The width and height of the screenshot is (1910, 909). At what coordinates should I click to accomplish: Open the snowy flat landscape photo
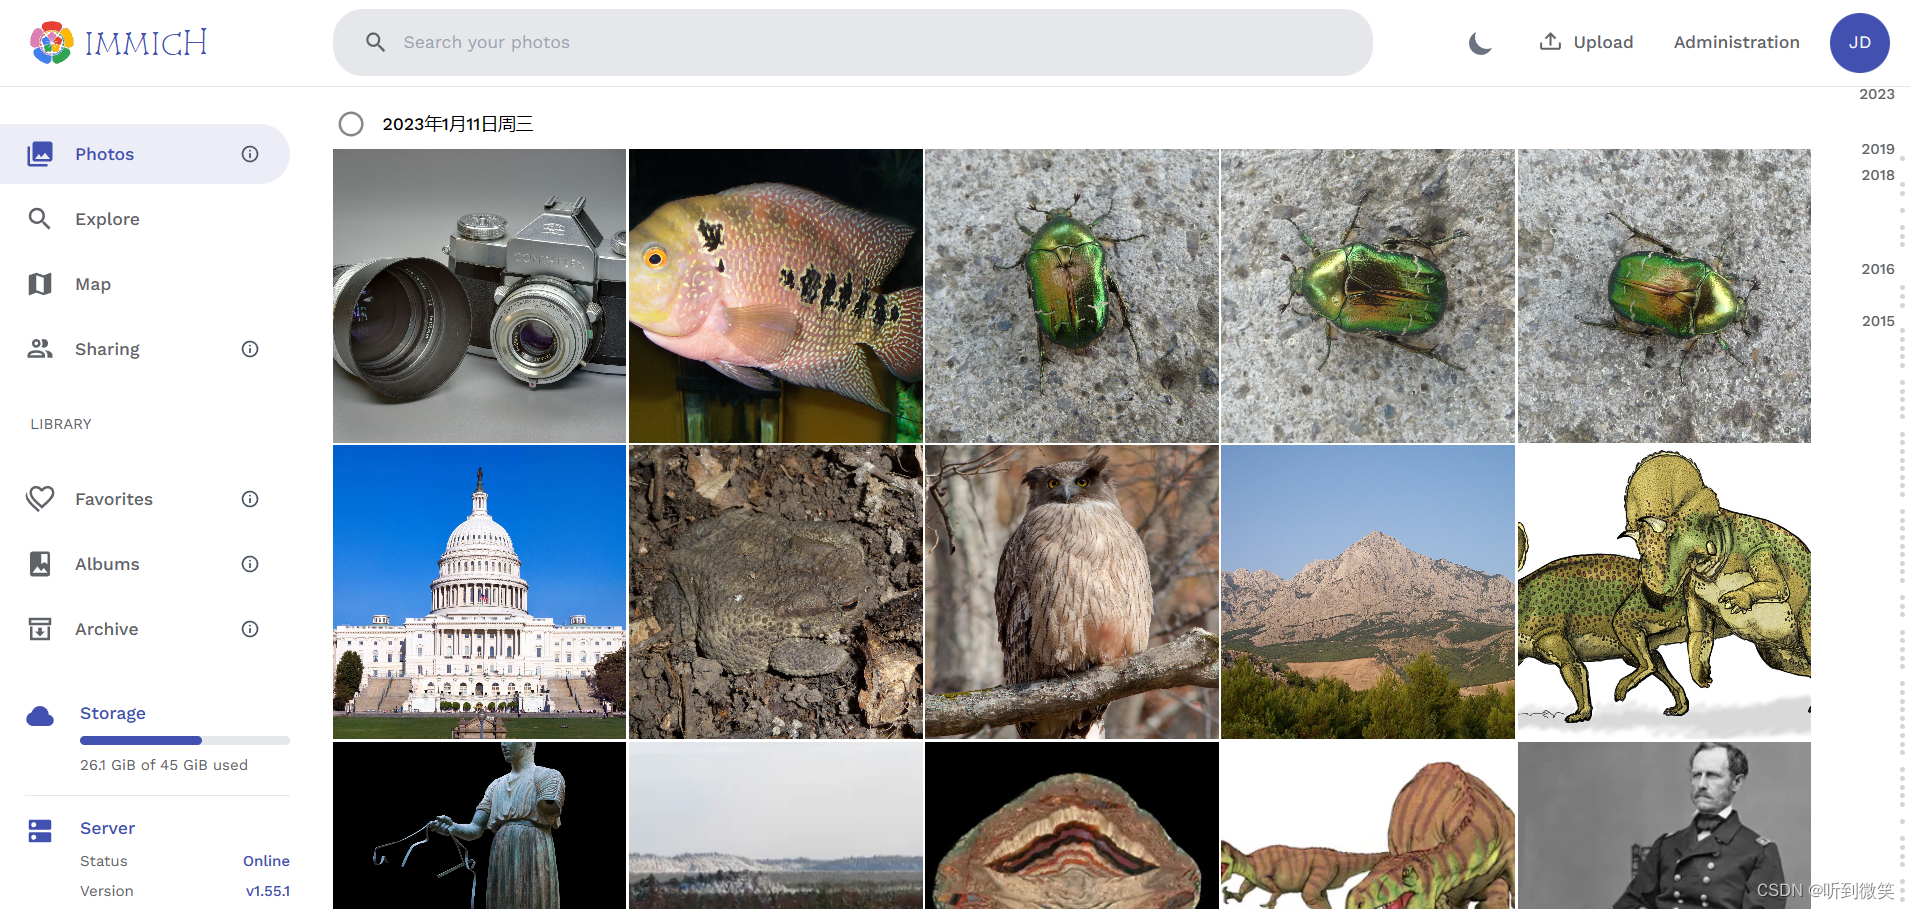pyautogui.click(x=775, y=825)
